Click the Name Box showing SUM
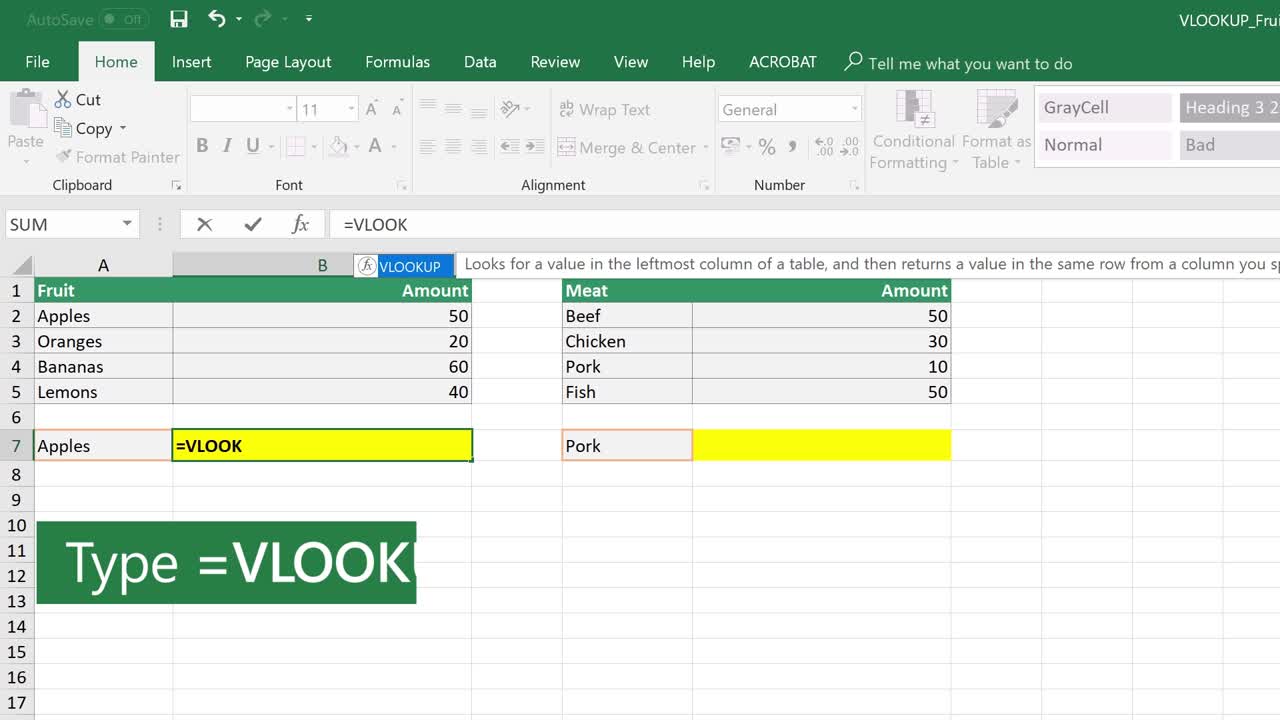The width and height of the screenshot is (1280, 720). [70, 224]
